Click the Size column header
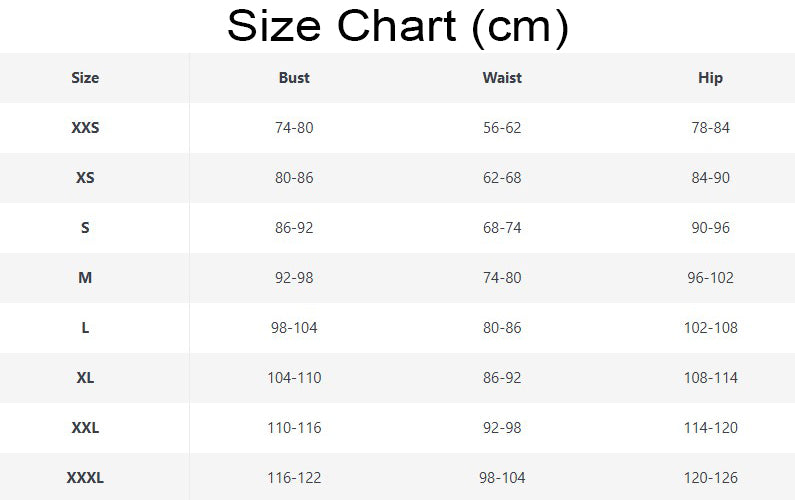 point(85,78)
